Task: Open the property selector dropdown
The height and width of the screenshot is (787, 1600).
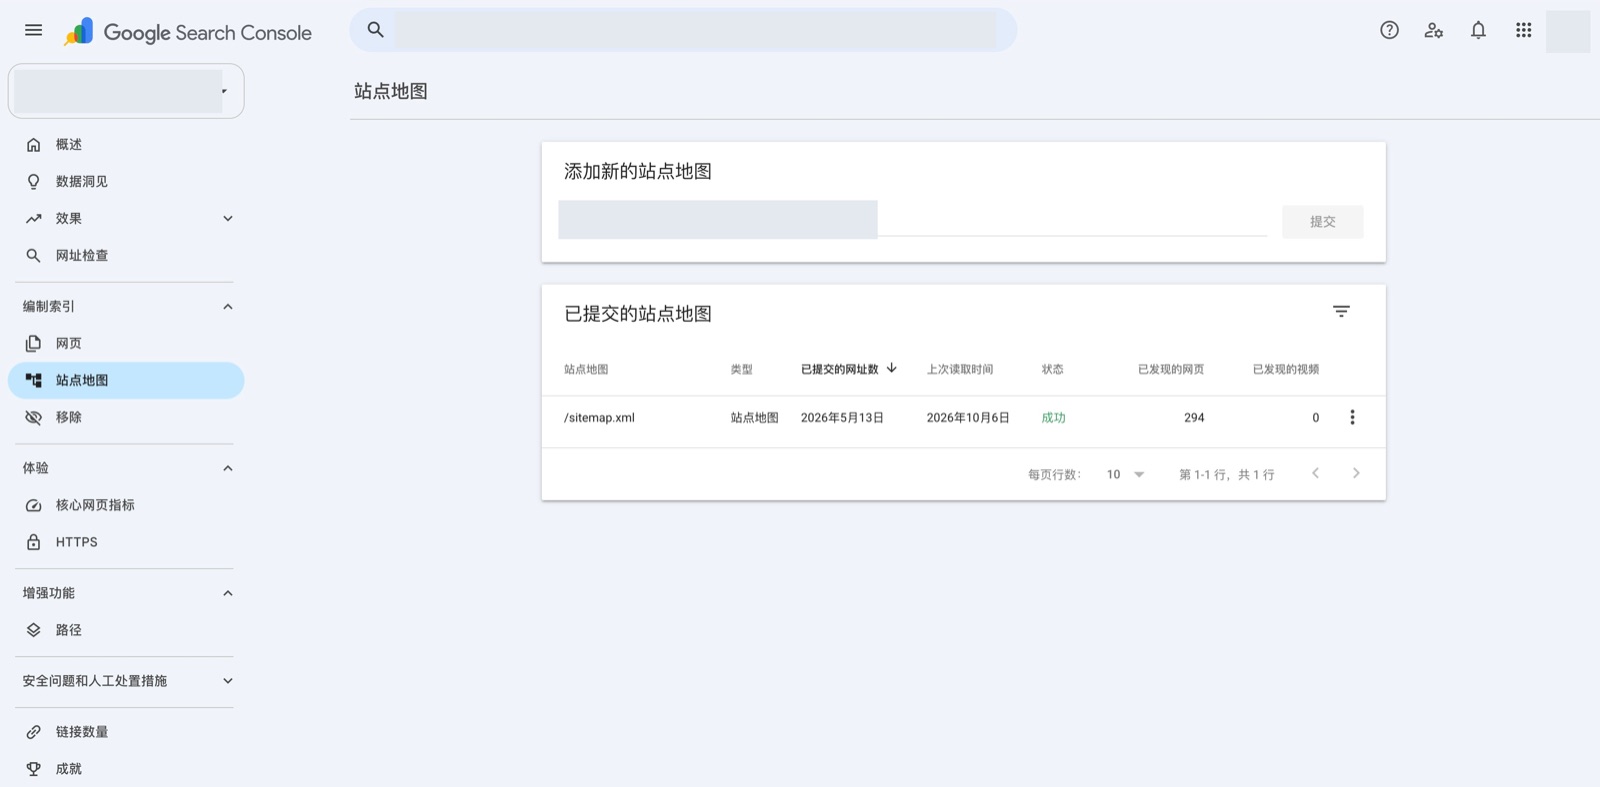Action: pyautogui.click(x=126, y=91)
